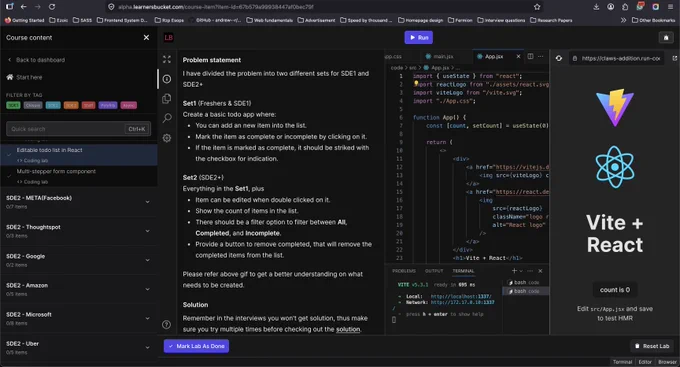
Task: Open the search icon in activity bar
Action: pos(167,118)
